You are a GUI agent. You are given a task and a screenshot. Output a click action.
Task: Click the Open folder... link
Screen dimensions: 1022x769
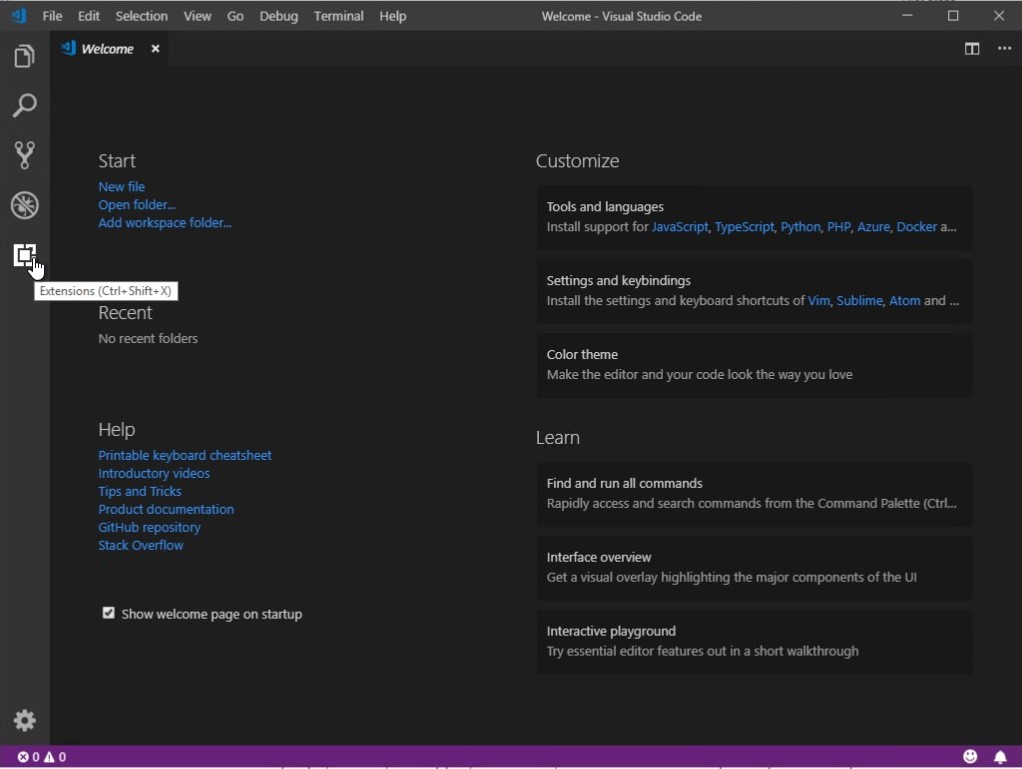click(137, 205)
